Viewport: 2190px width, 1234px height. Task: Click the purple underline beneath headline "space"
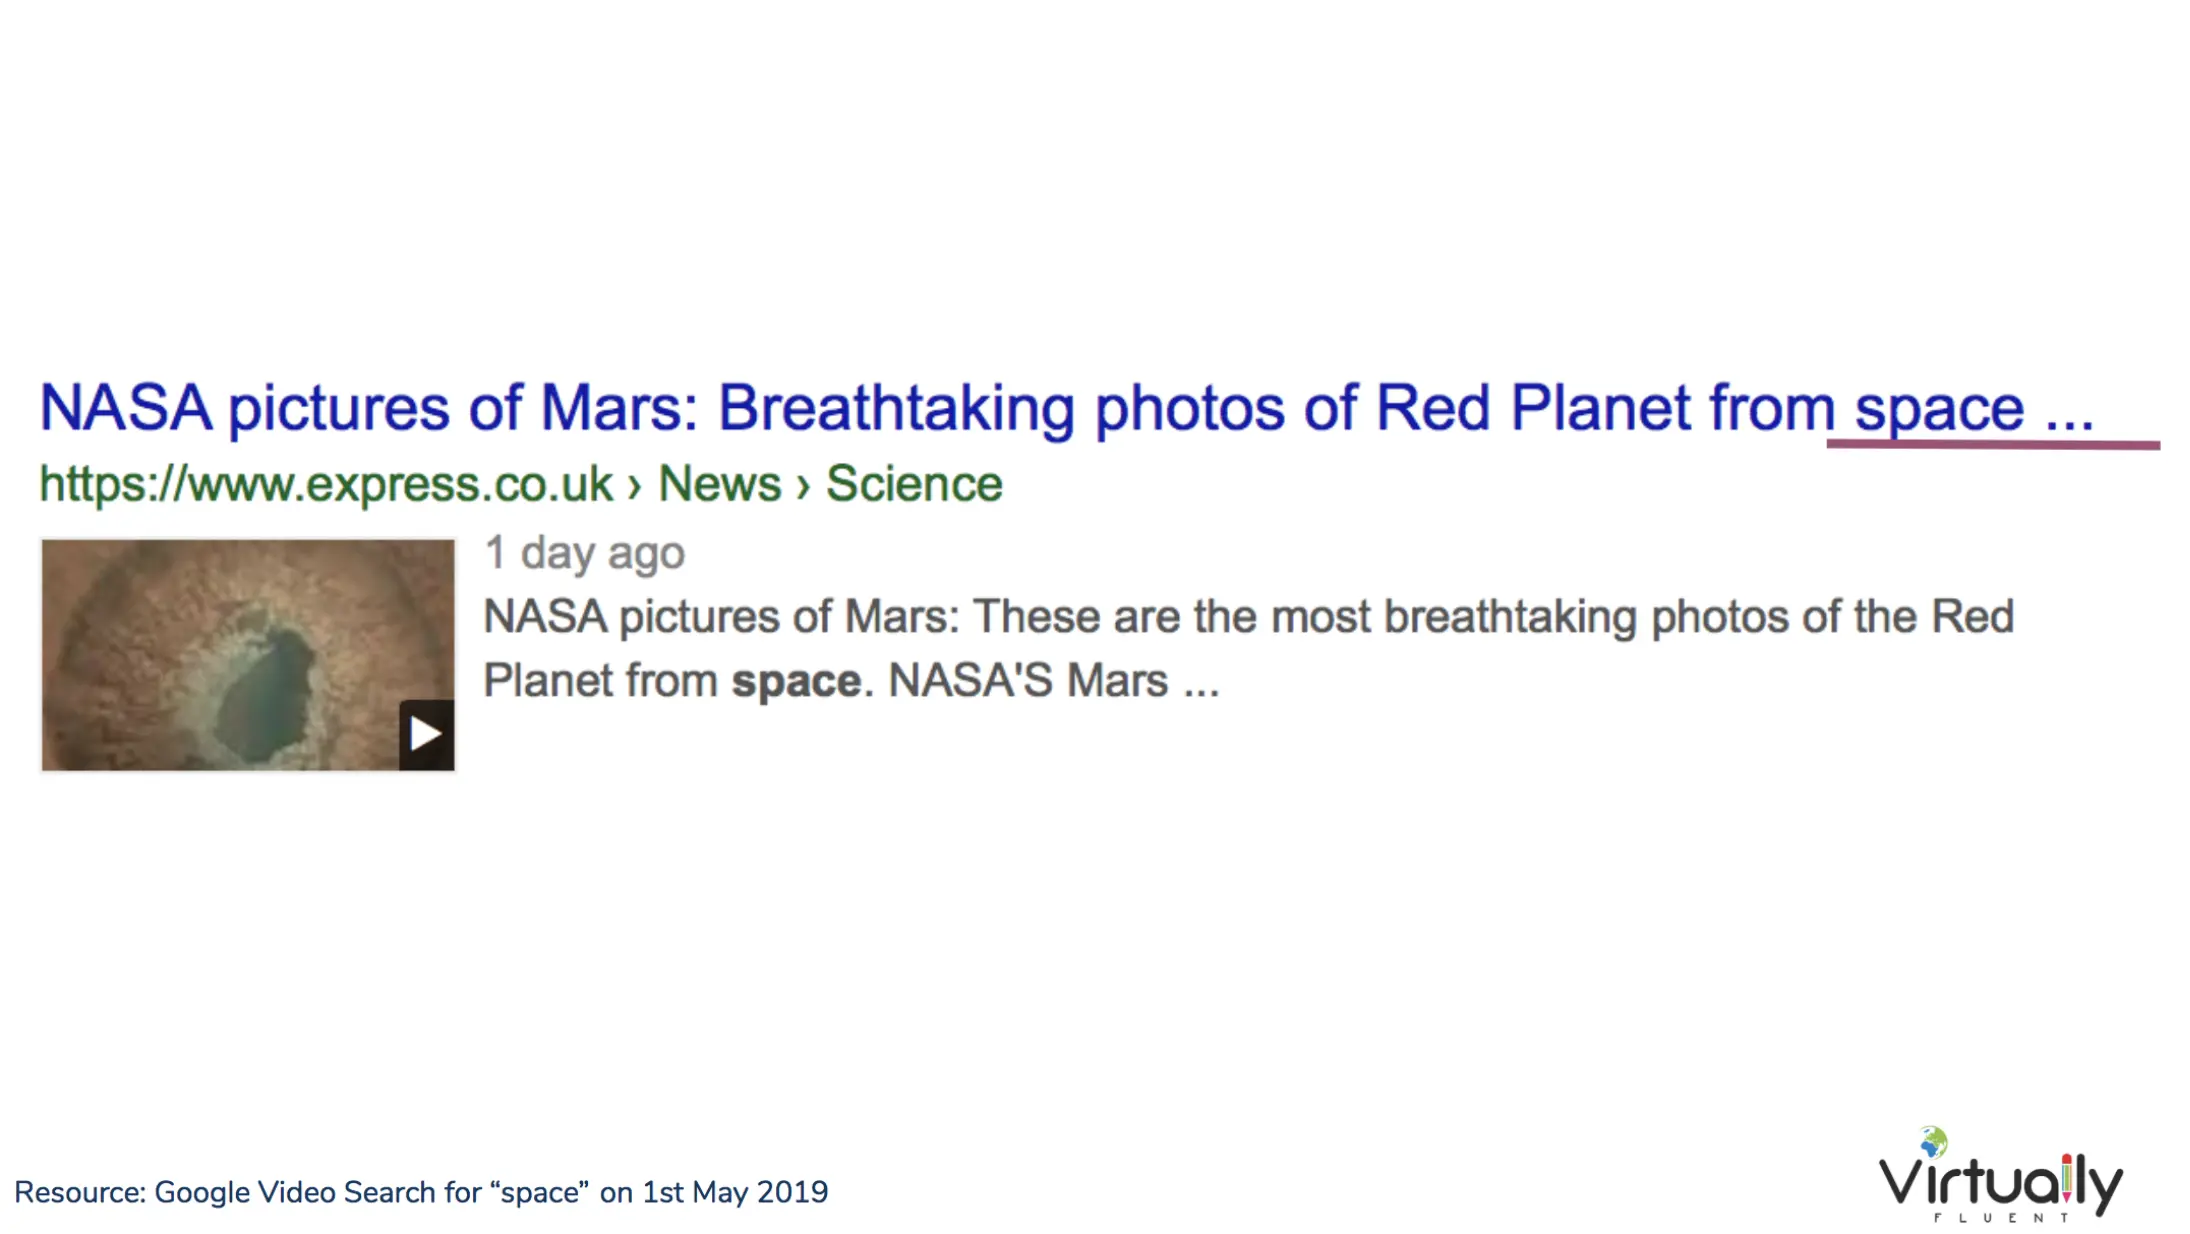pyautogui.click(x=1993, y=444)
